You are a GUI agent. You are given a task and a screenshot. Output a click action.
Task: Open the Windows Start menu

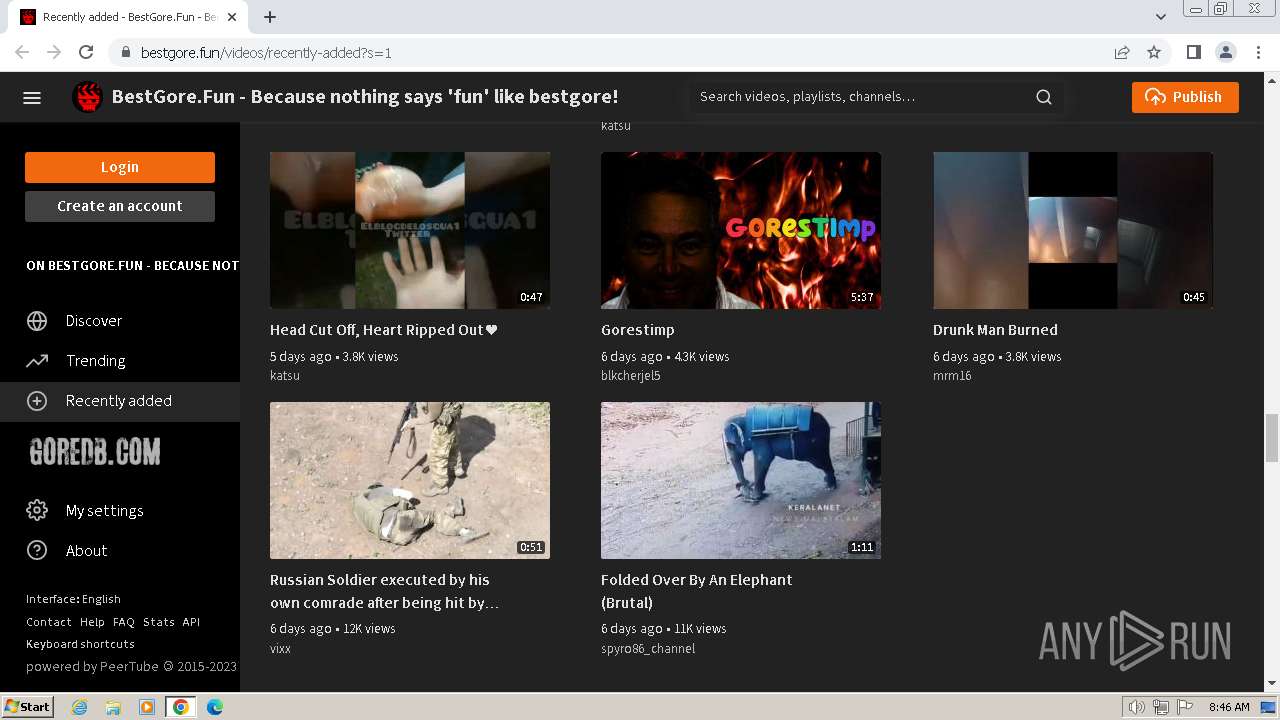(27, 707)
